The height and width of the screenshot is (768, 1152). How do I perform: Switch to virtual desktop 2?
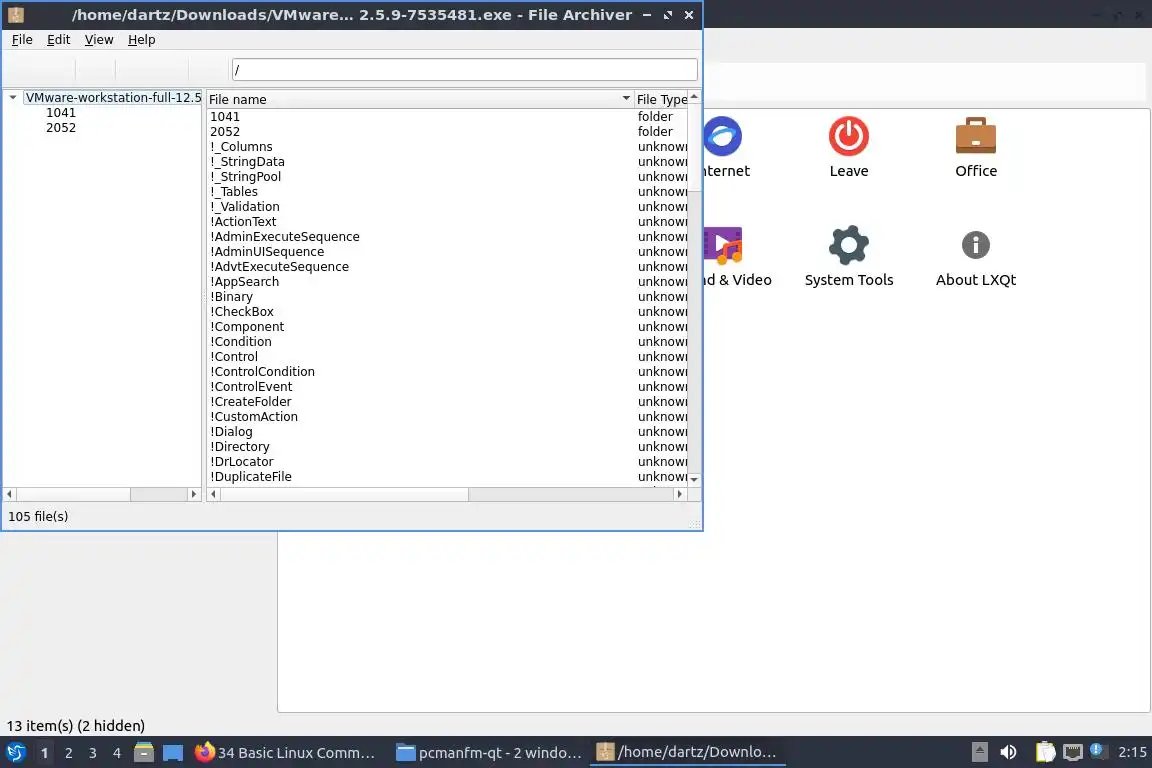[68, 753]
